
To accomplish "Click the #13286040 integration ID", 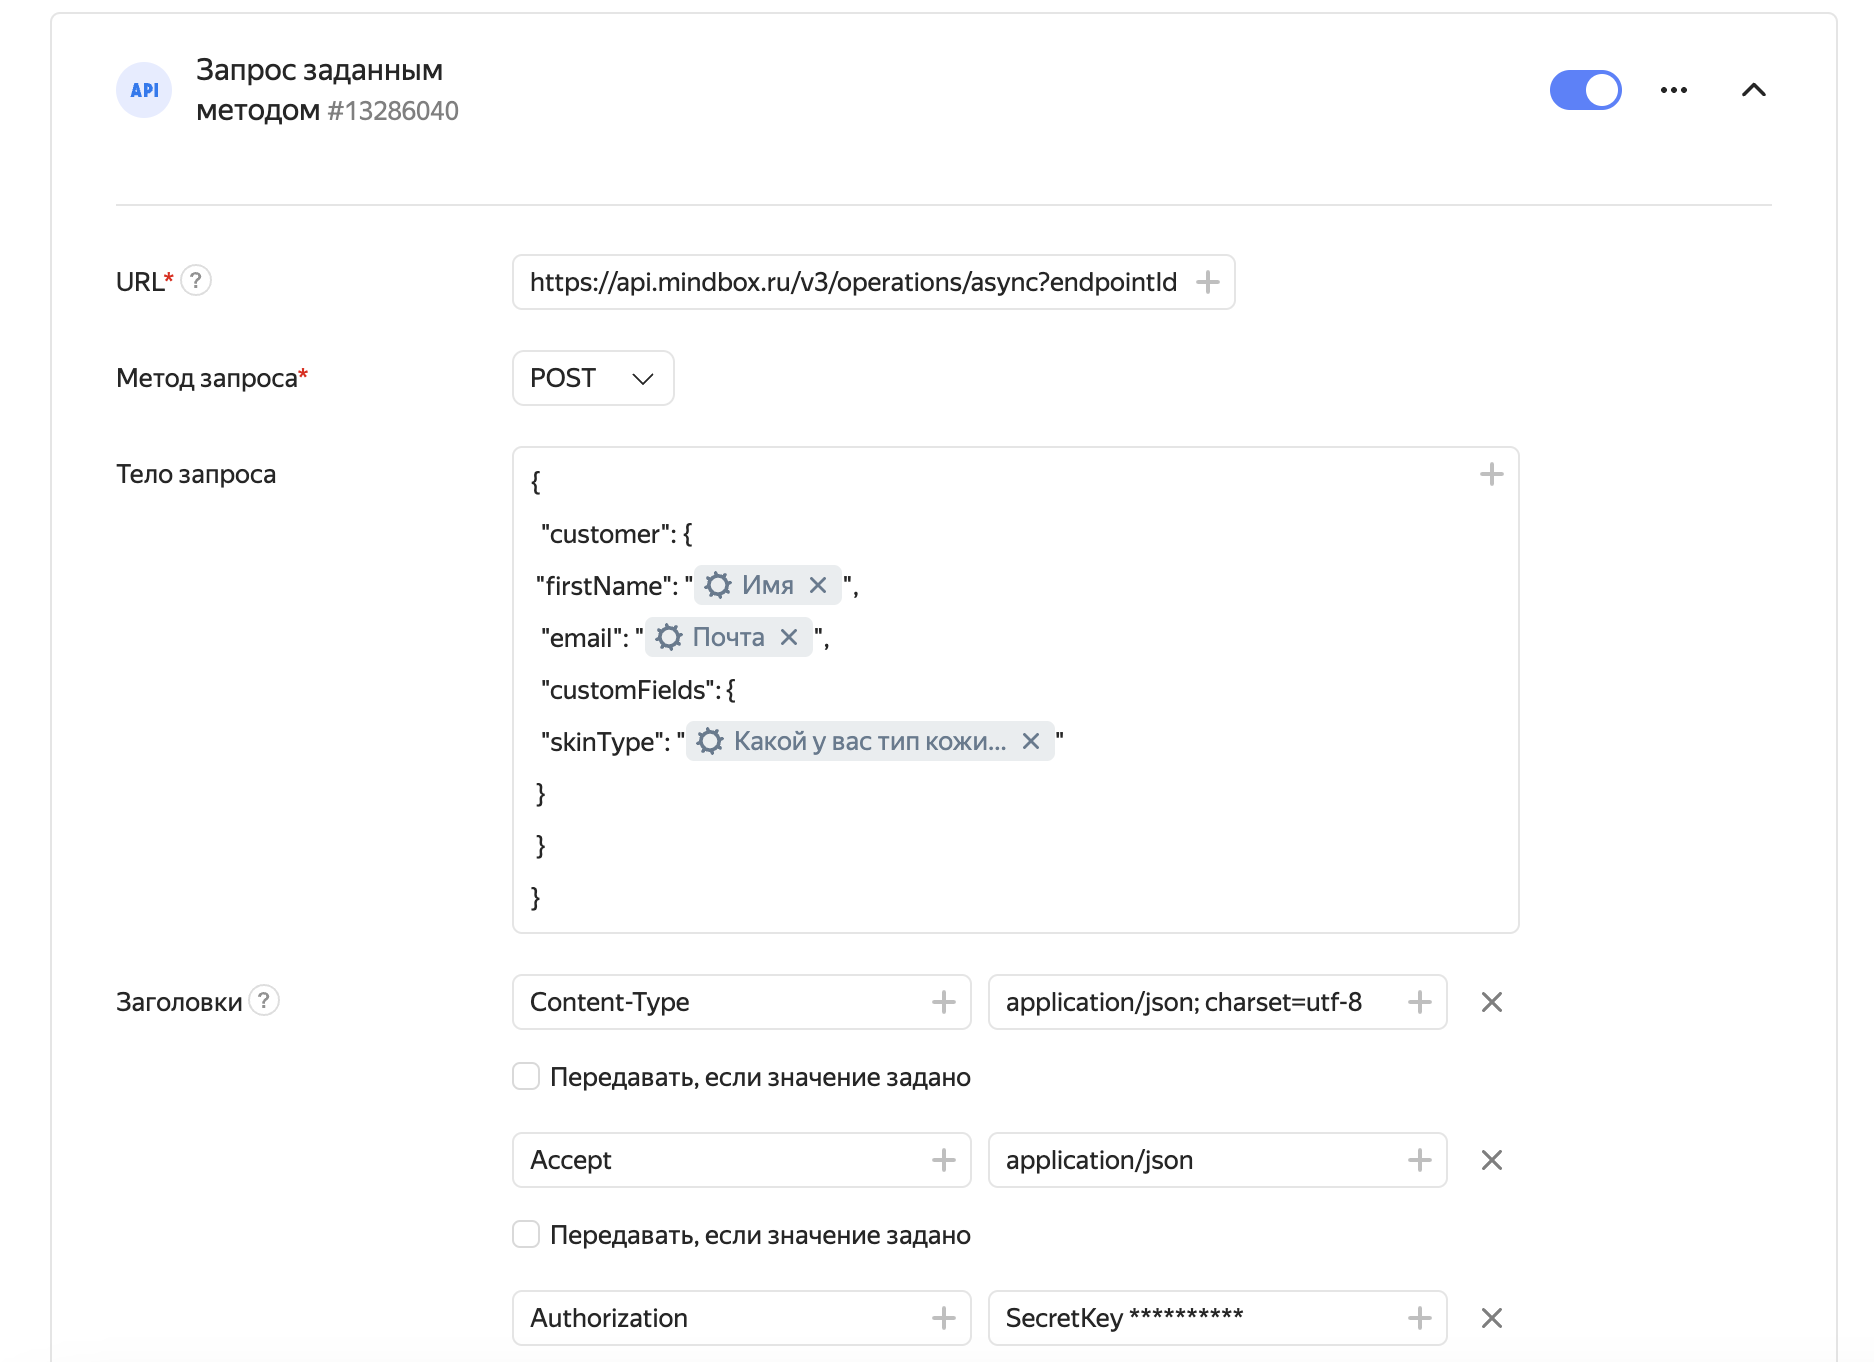I will 393,110.
